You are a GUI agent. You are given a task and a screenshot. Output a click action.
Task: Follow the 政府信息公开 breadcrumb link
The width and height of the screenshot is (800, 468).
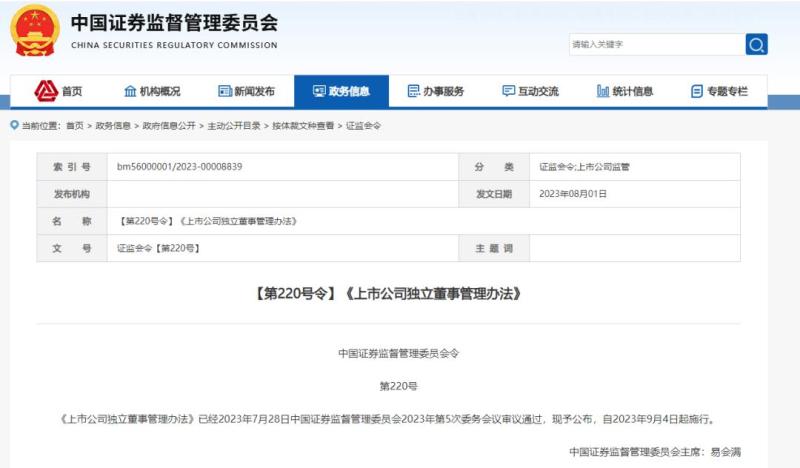169,126
